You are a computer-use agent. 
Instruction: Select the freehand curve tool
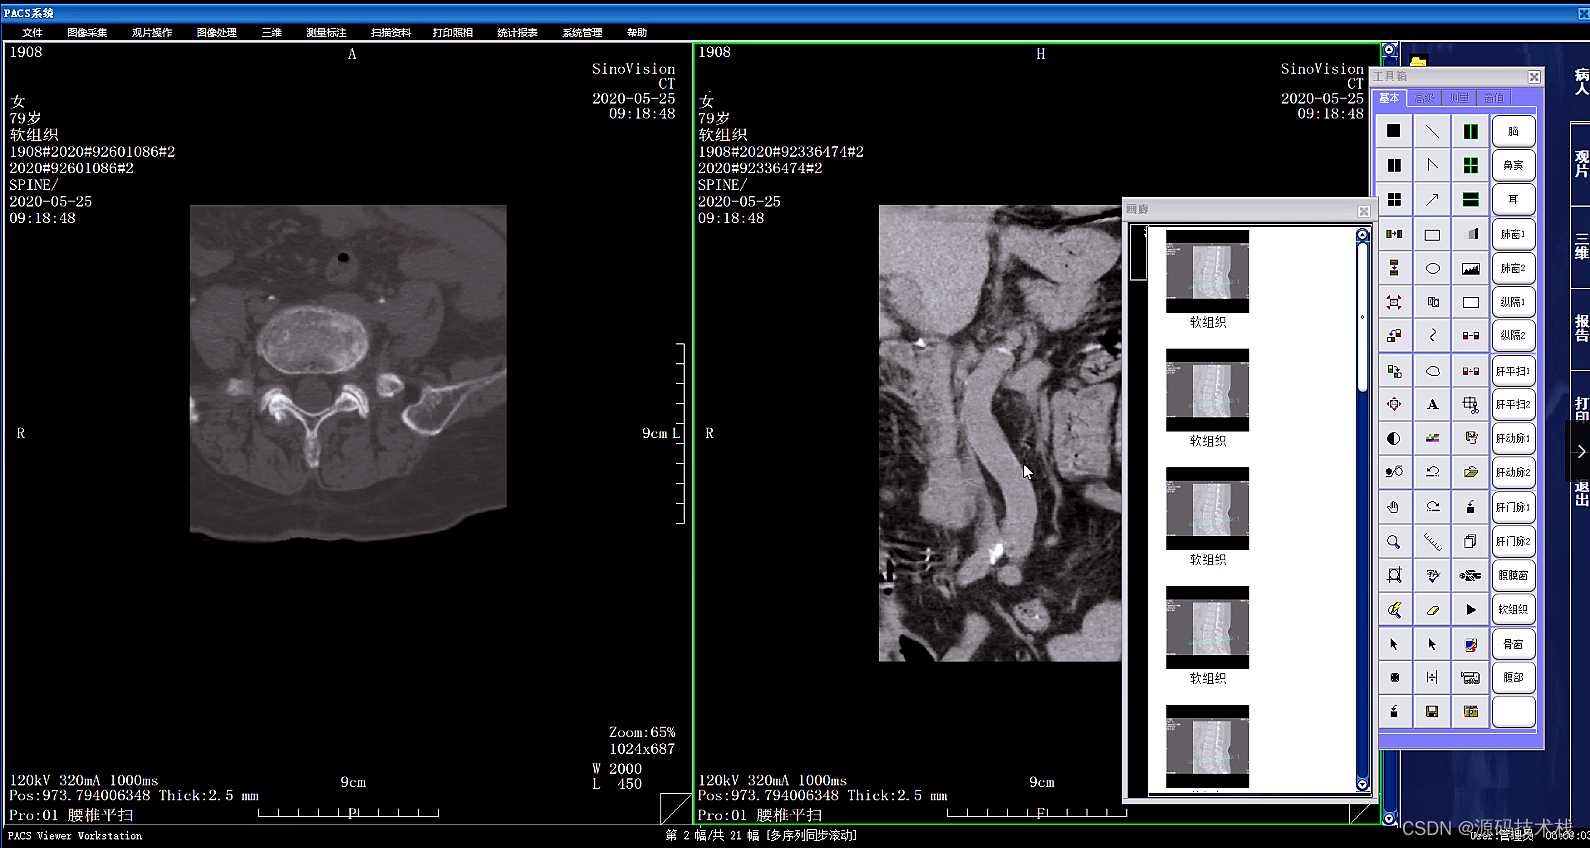tap(1432, 335)
